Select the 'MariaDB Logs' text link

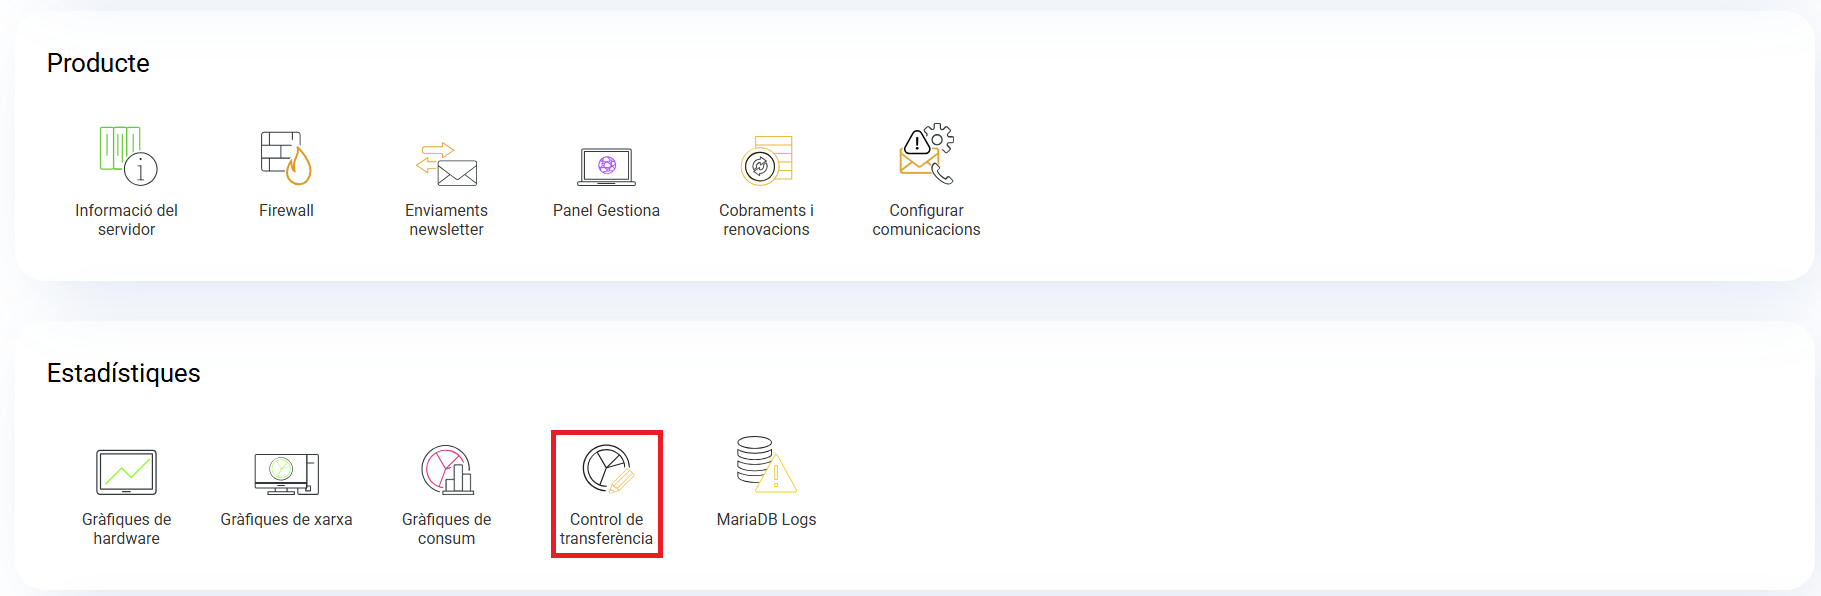pyautogui.click(x=766, y=520)
